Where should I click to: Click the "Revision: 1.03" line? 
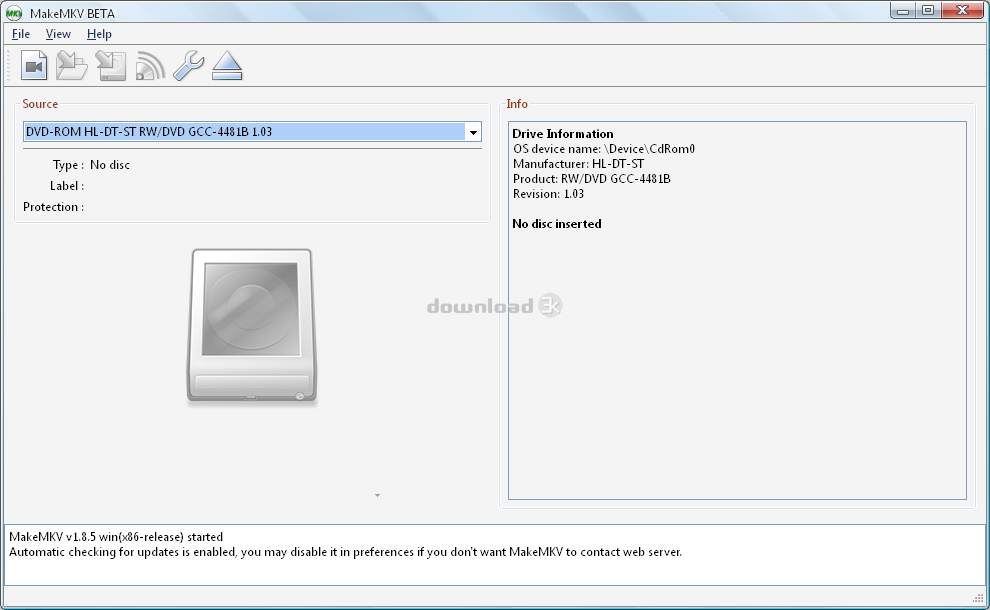(x=548, y=194)
